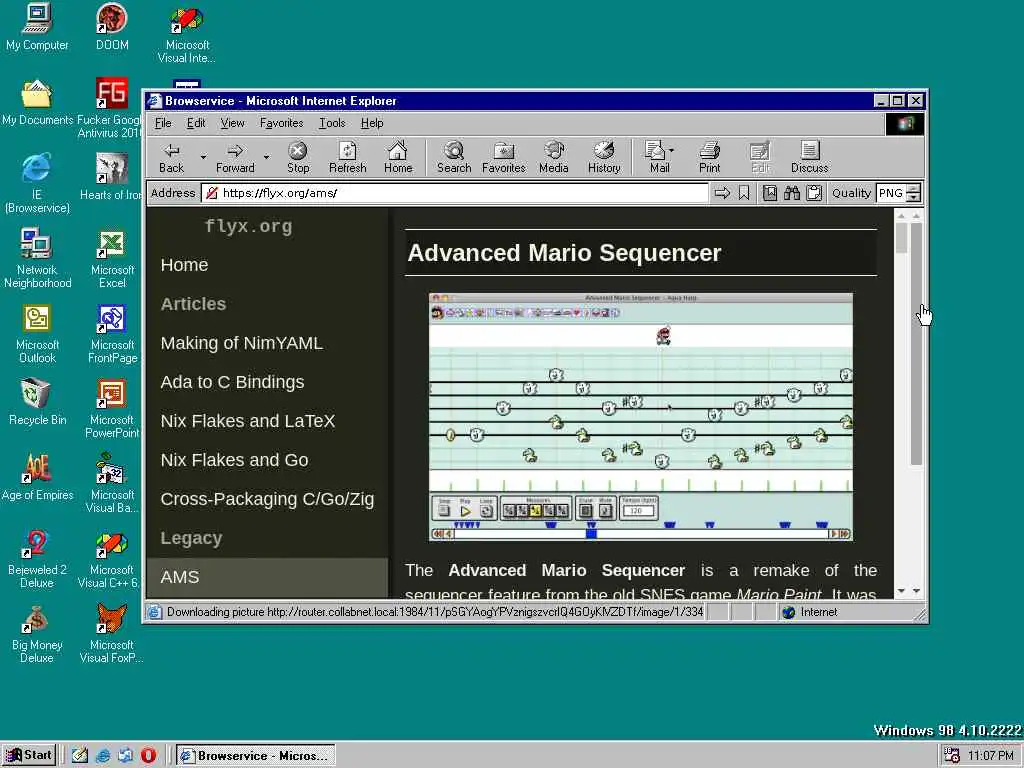Click the scrollbar down arrow
This screenshot has height=768, width=1024.
coord(916,590)
